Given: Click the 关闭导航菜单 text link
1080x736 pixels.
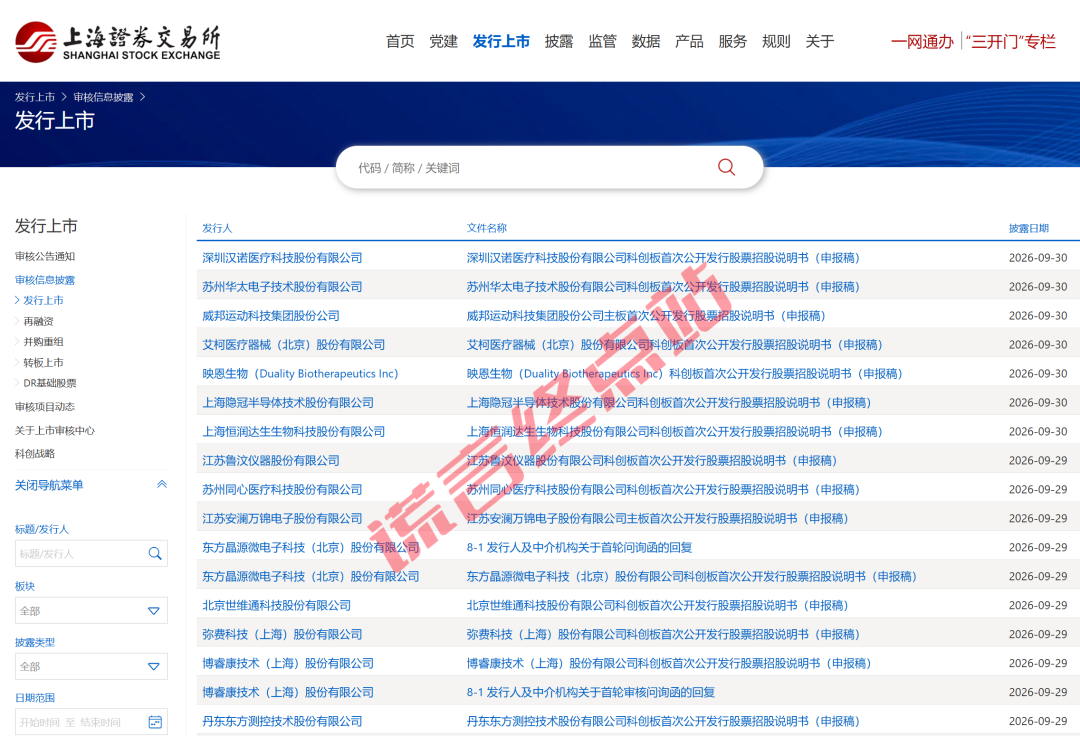Looking at the screenshot, I should click(x=49, y=485).
